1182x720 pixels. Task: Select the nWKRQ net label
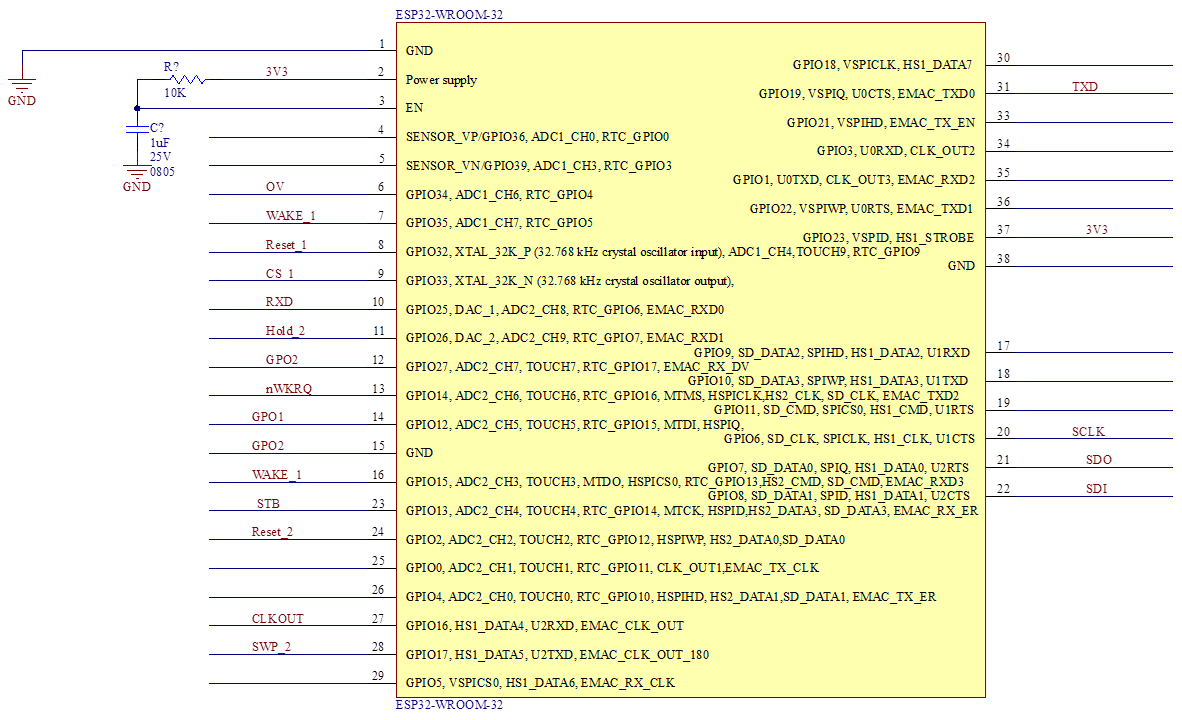point(289,389)
